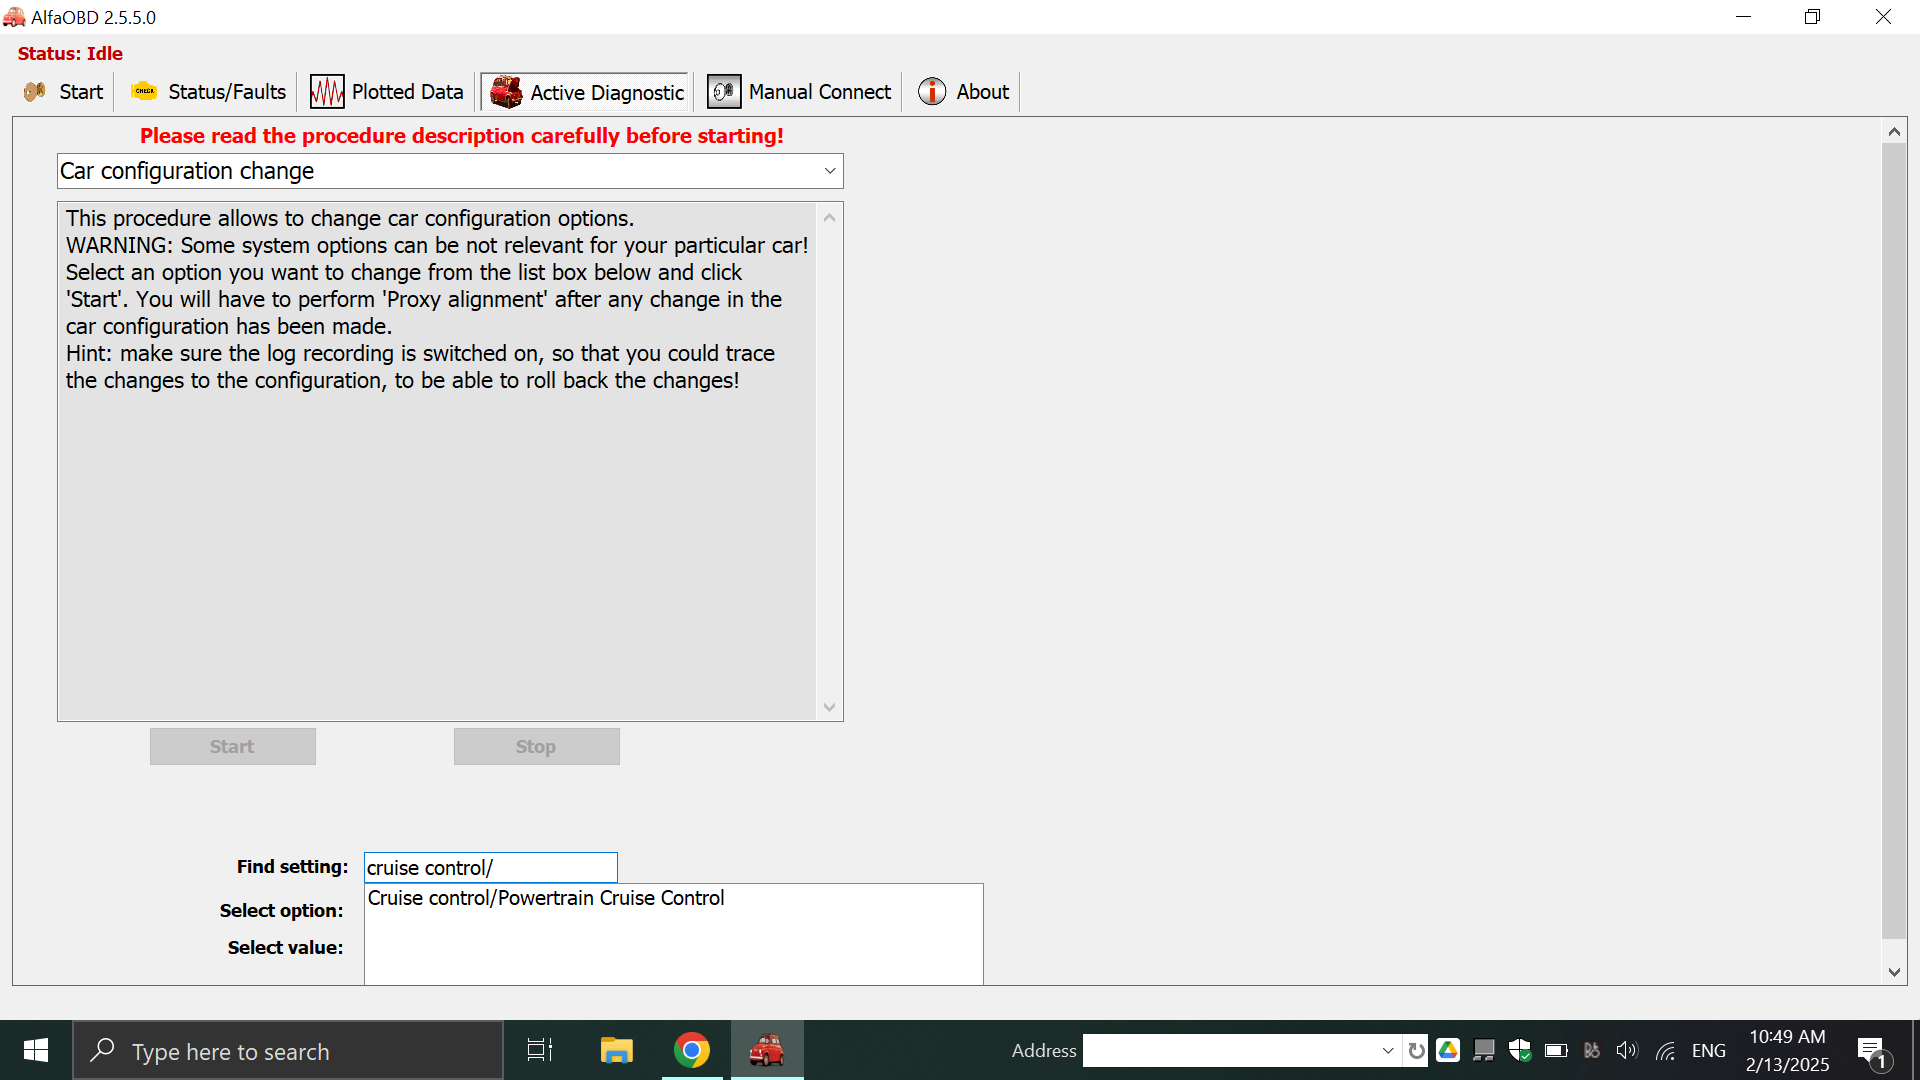Image resolution: width=1920 pixels, height=1080 pixels.
Task: Click the main panel scroll up arrow
Action: click(1894, 131)
